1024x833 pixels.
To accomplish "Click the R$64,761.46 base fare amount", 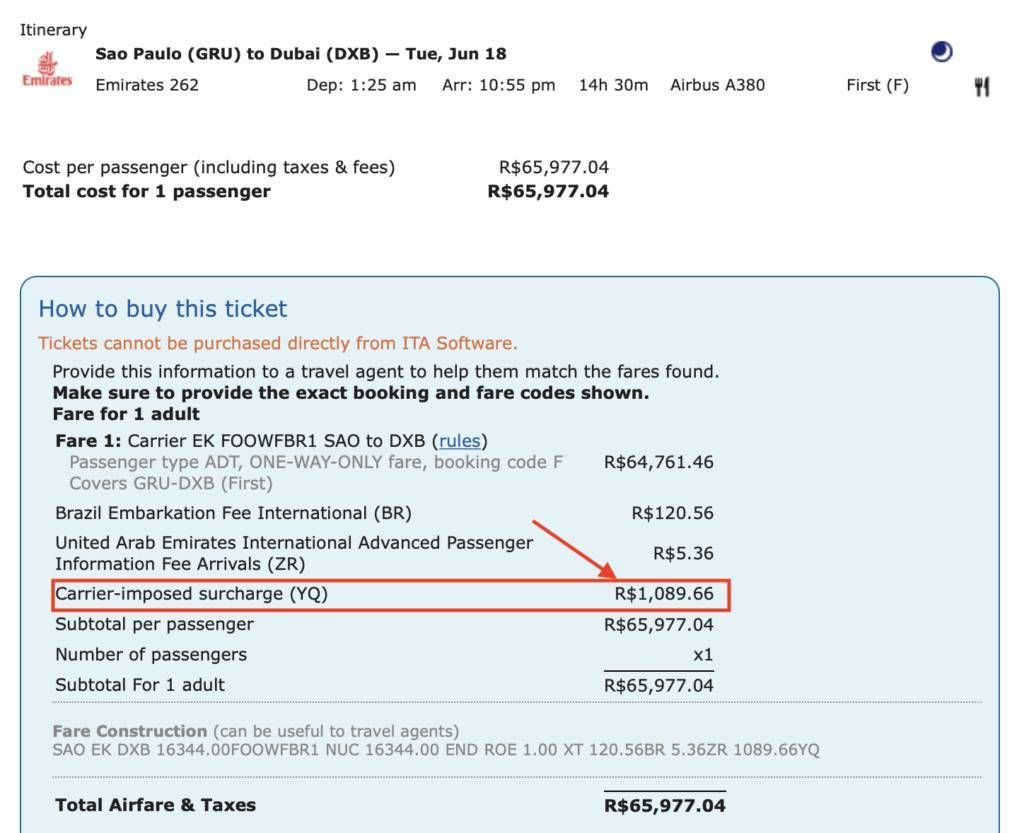I will pos(659,462).
